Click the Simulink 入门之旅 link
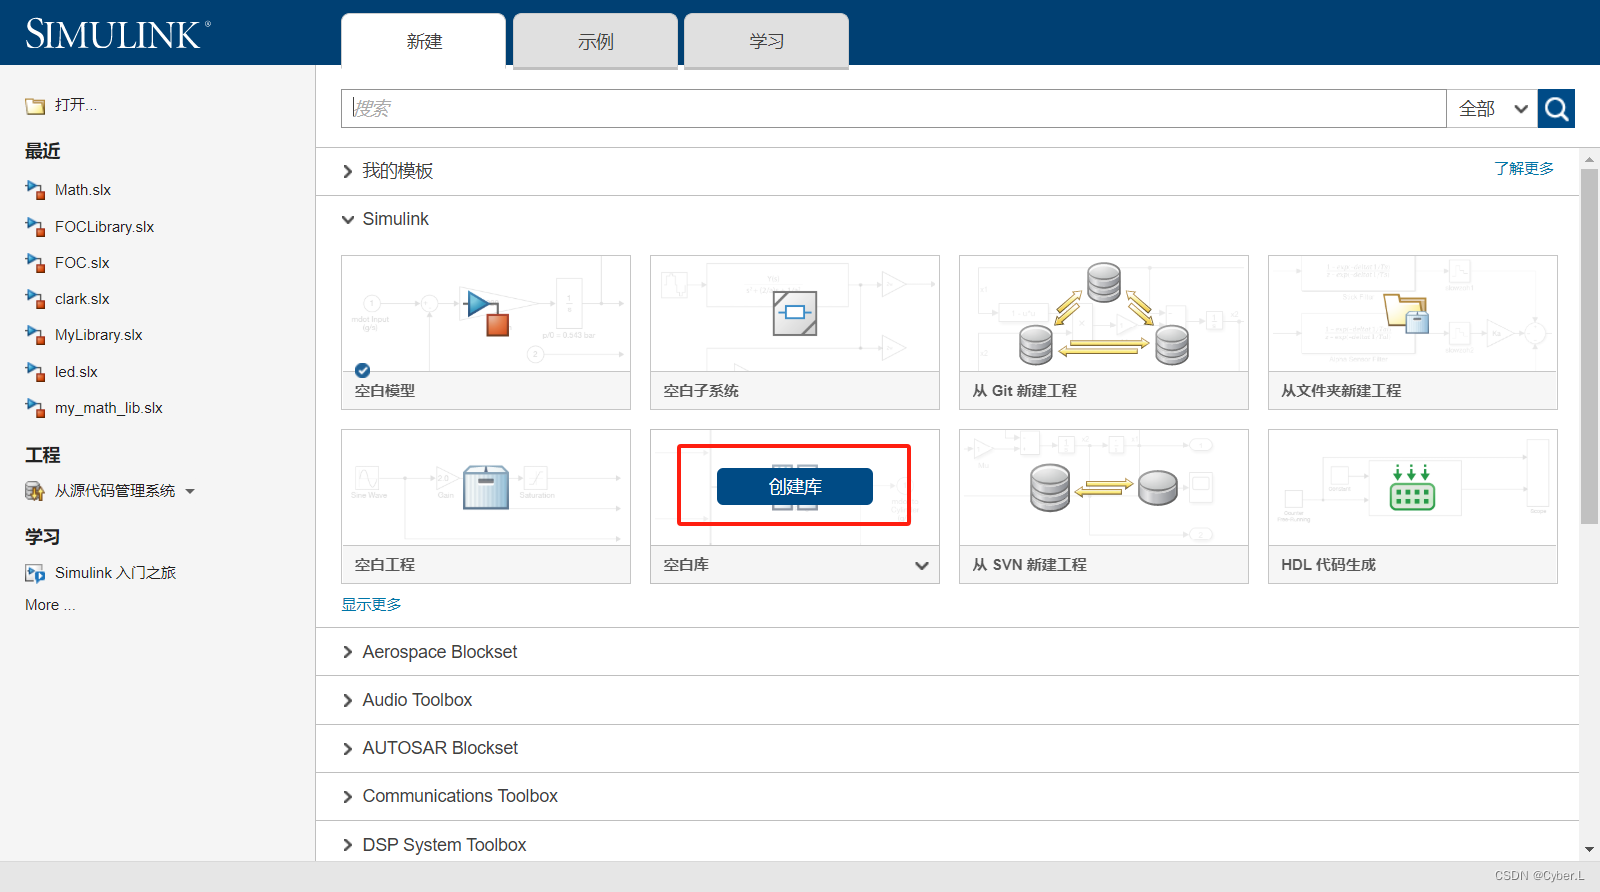 click(115, 573)
